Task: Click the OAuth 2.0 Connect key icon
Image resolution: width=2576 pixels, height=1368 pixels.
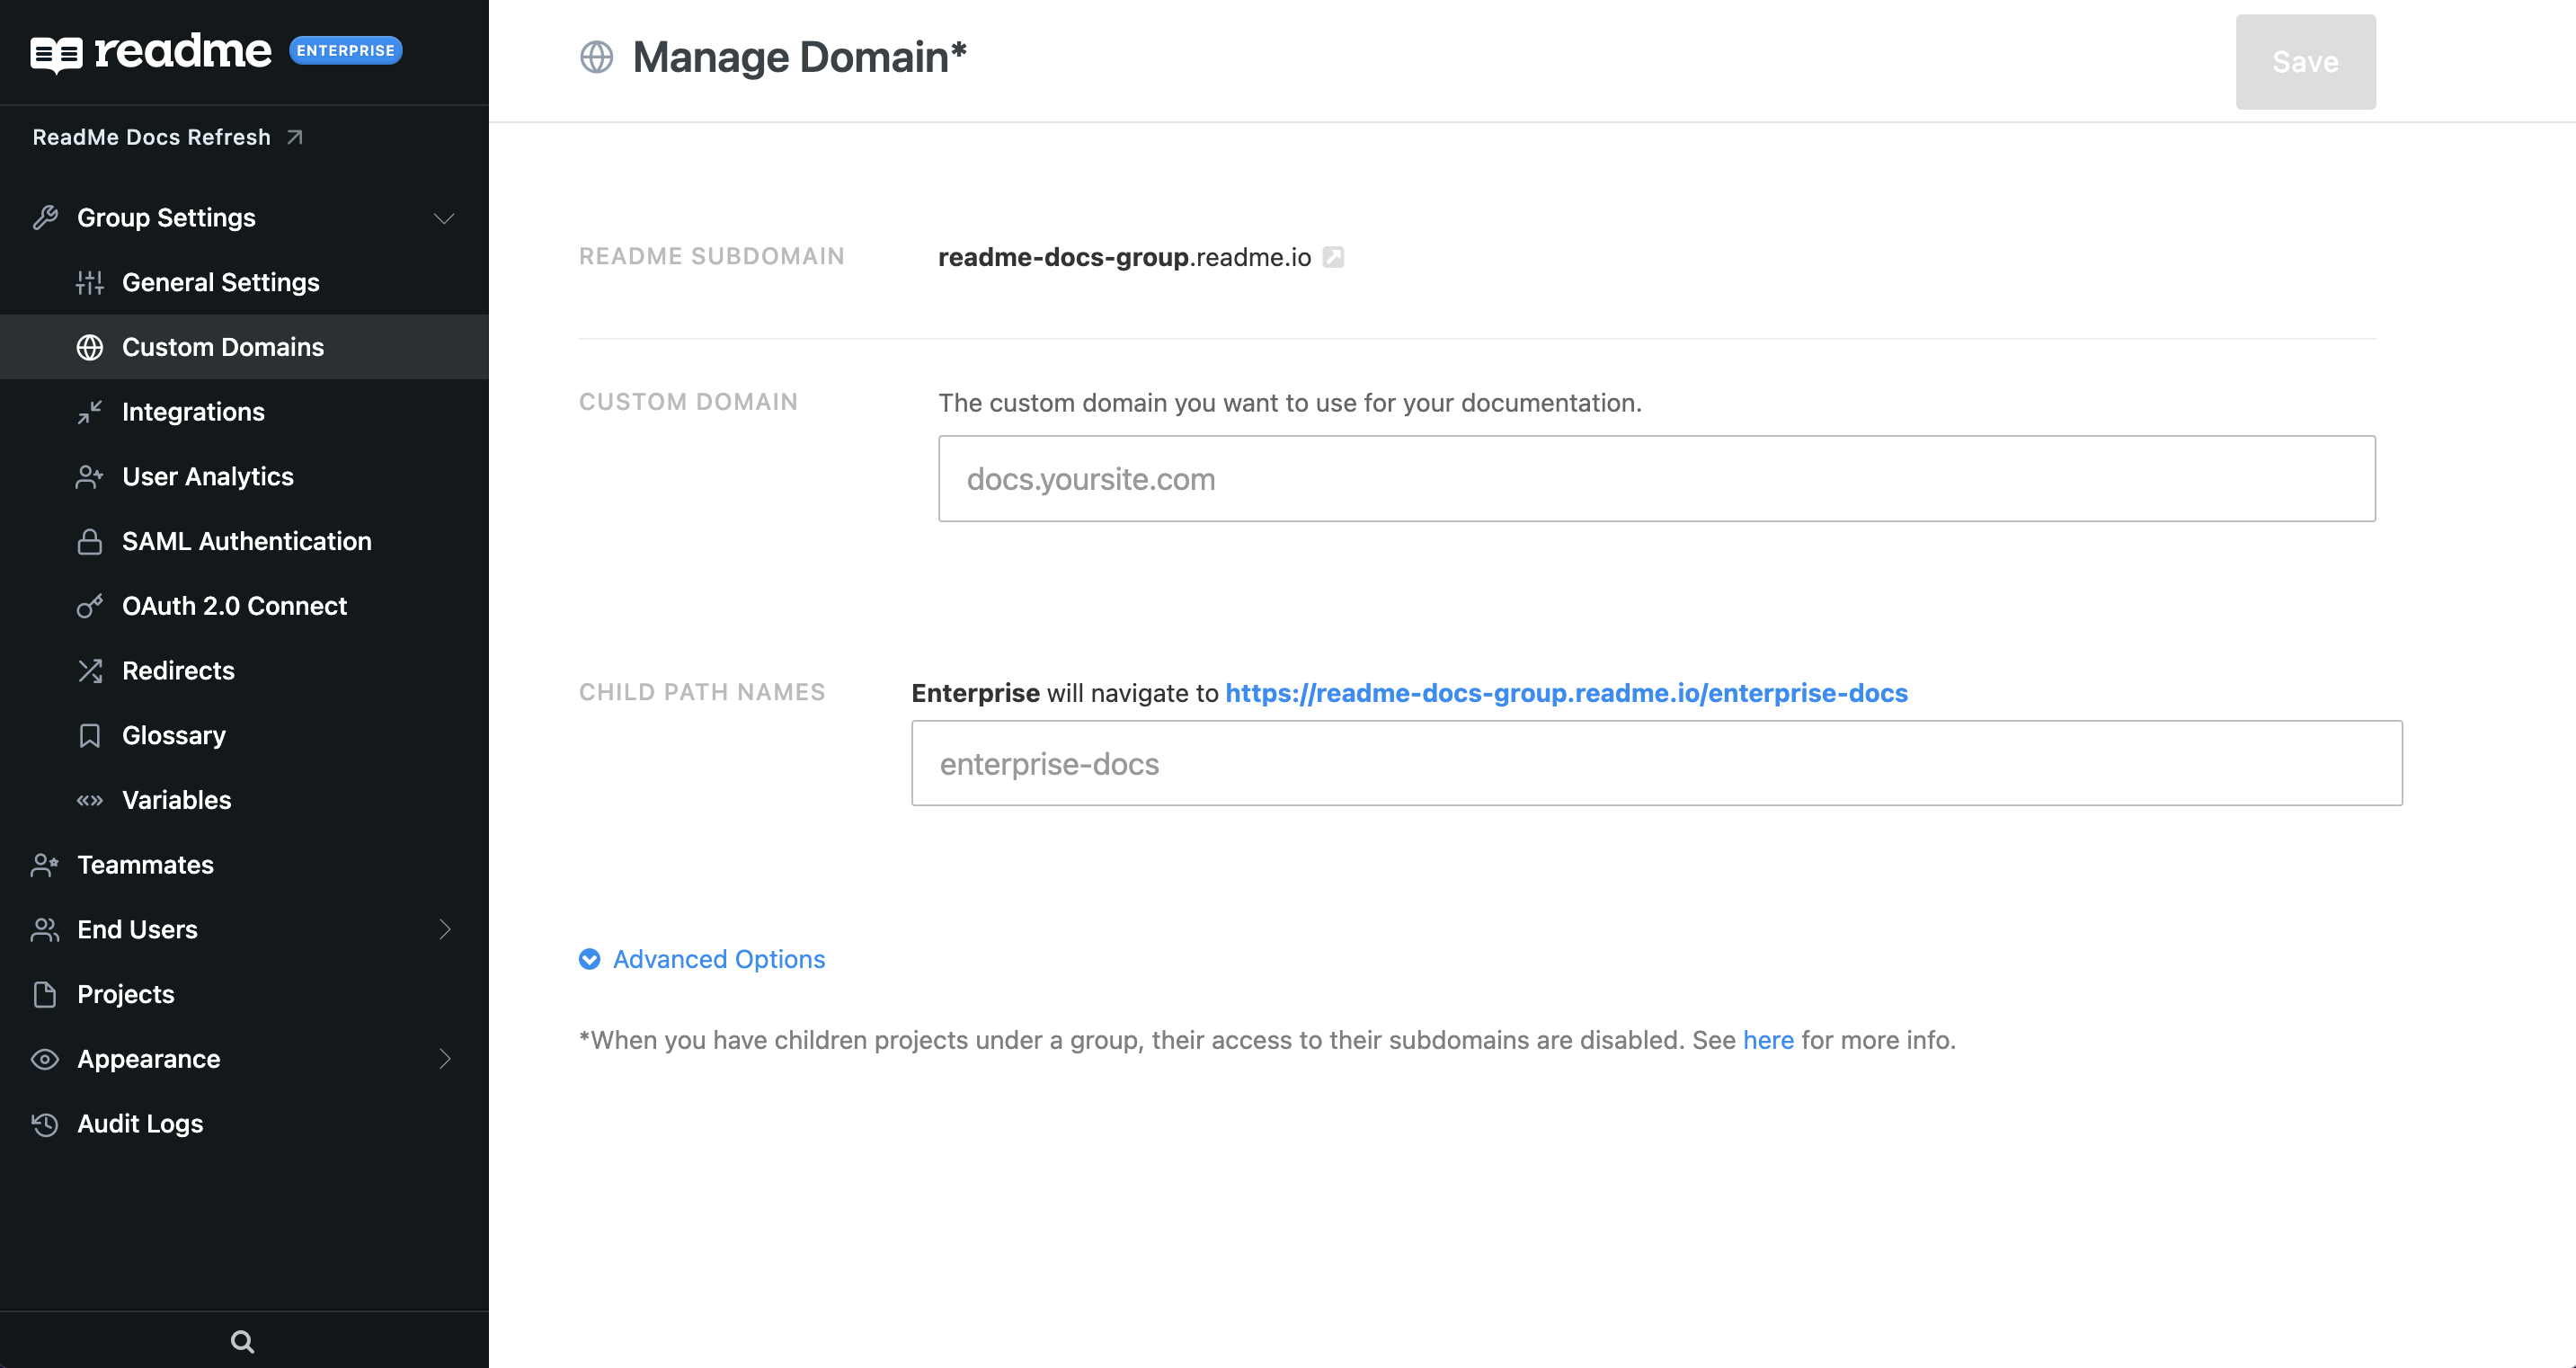Action: [90, 606]
